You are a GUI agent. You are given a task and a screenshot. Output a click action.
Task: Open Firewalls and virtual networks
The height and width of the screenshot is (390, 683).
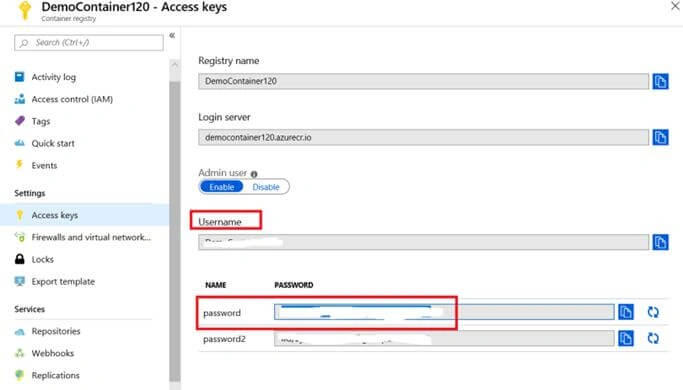click(91, 237)
